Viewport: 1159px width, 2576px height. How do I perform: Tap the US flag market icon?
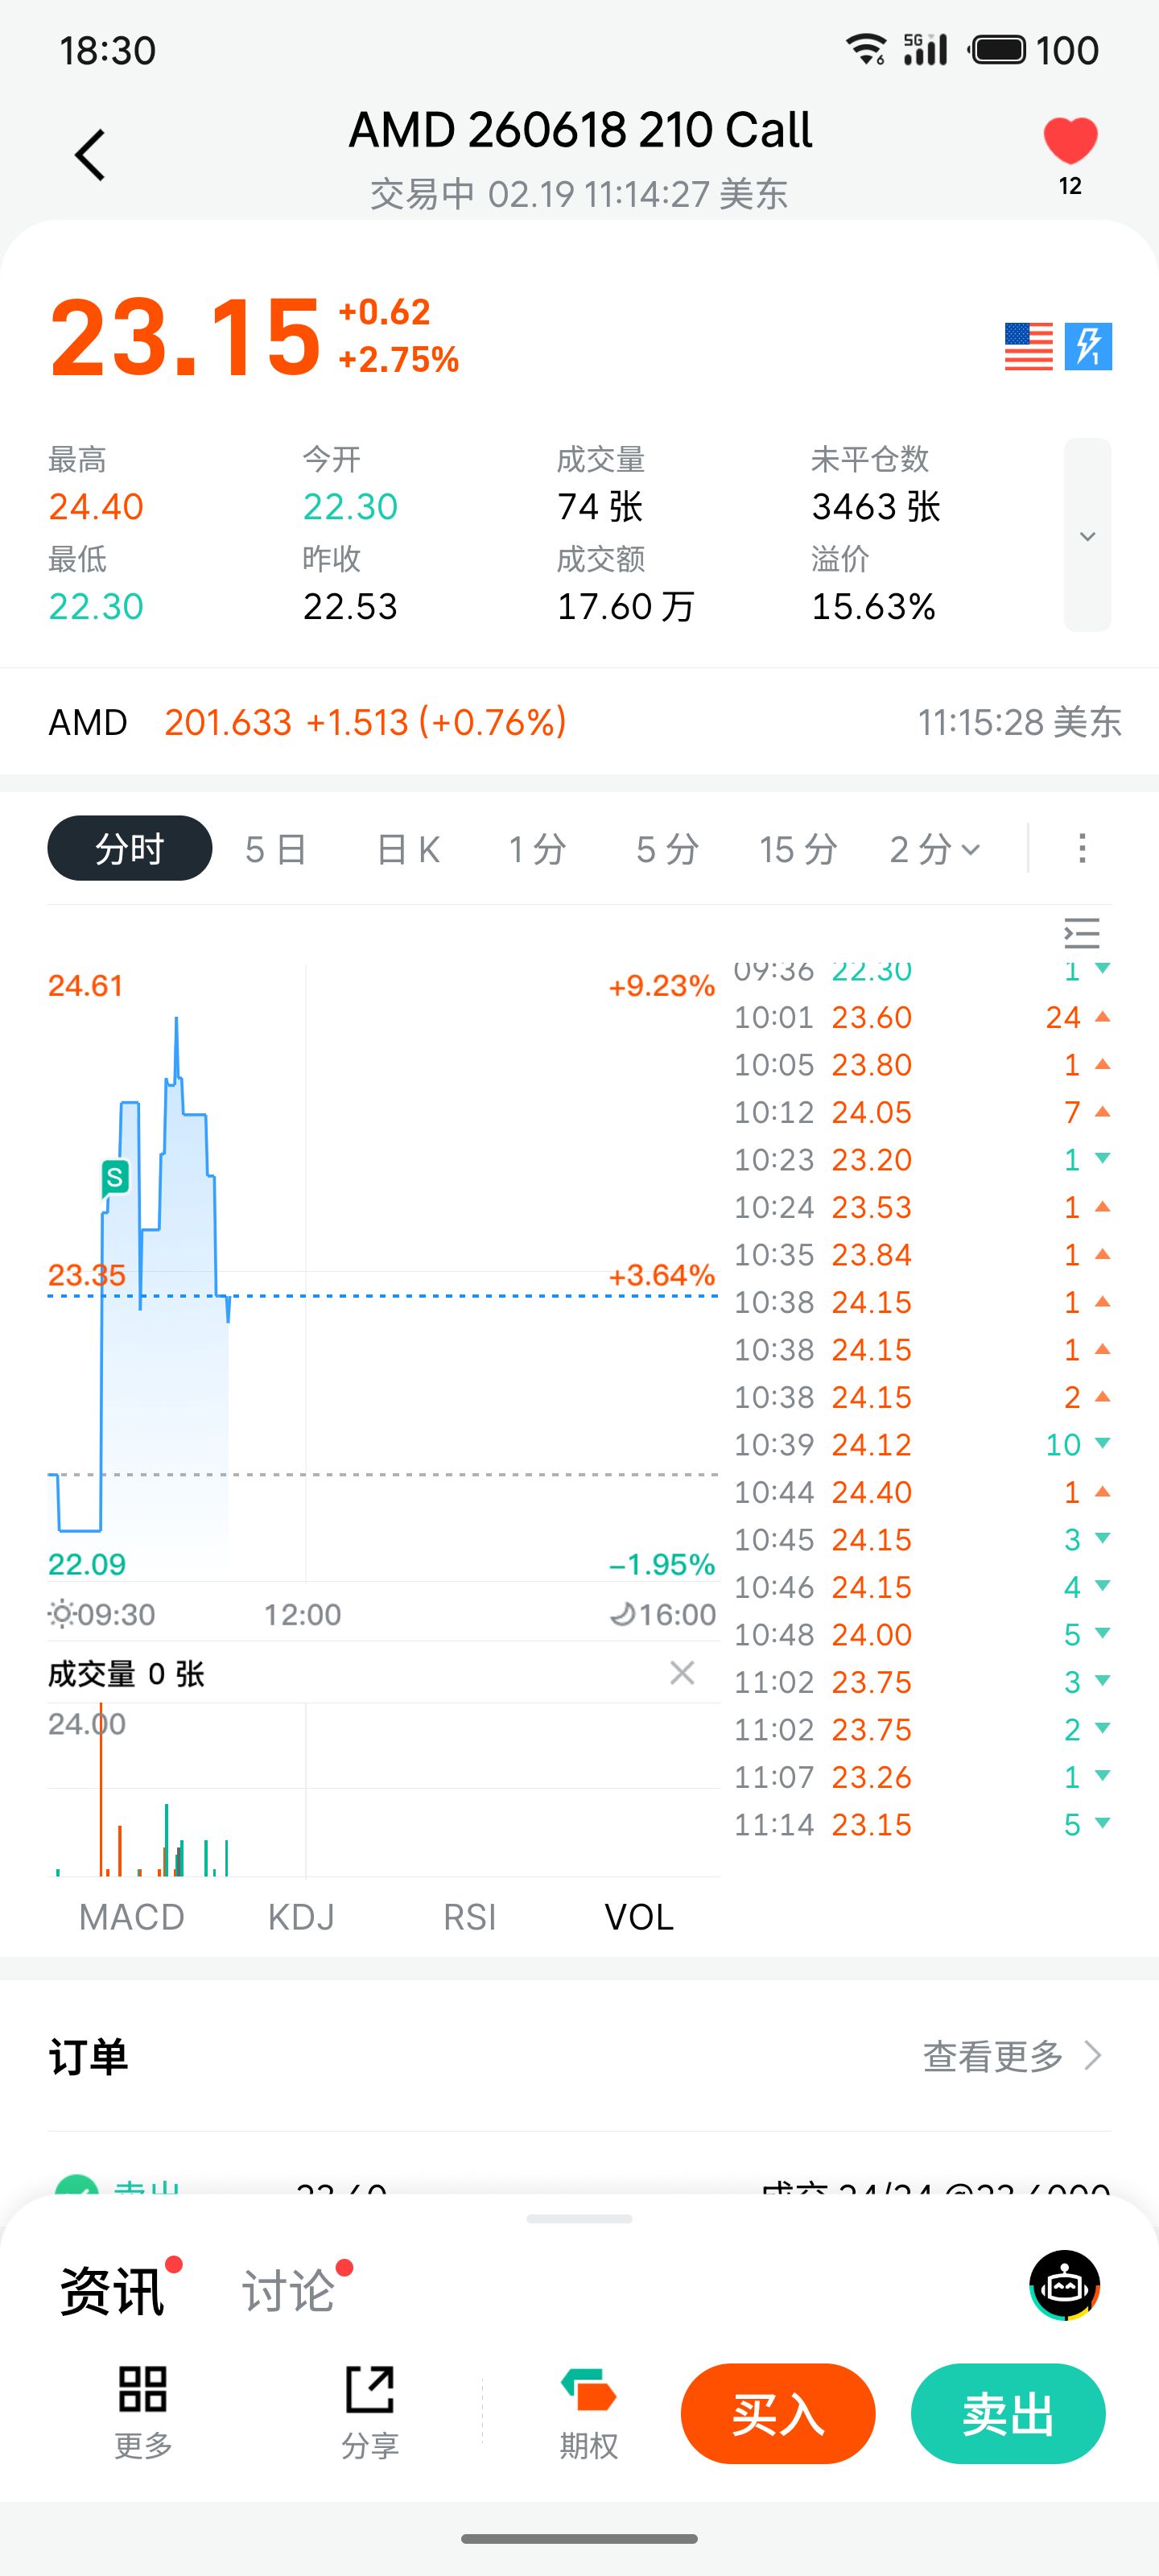(1028, 346)
